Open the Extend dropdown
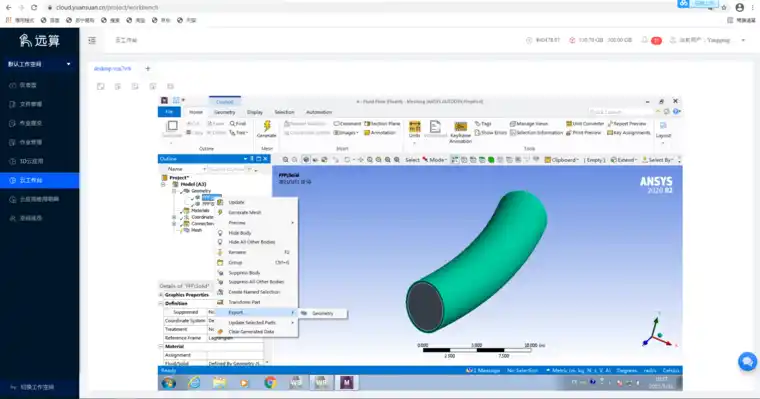 (x=624, y=160)
